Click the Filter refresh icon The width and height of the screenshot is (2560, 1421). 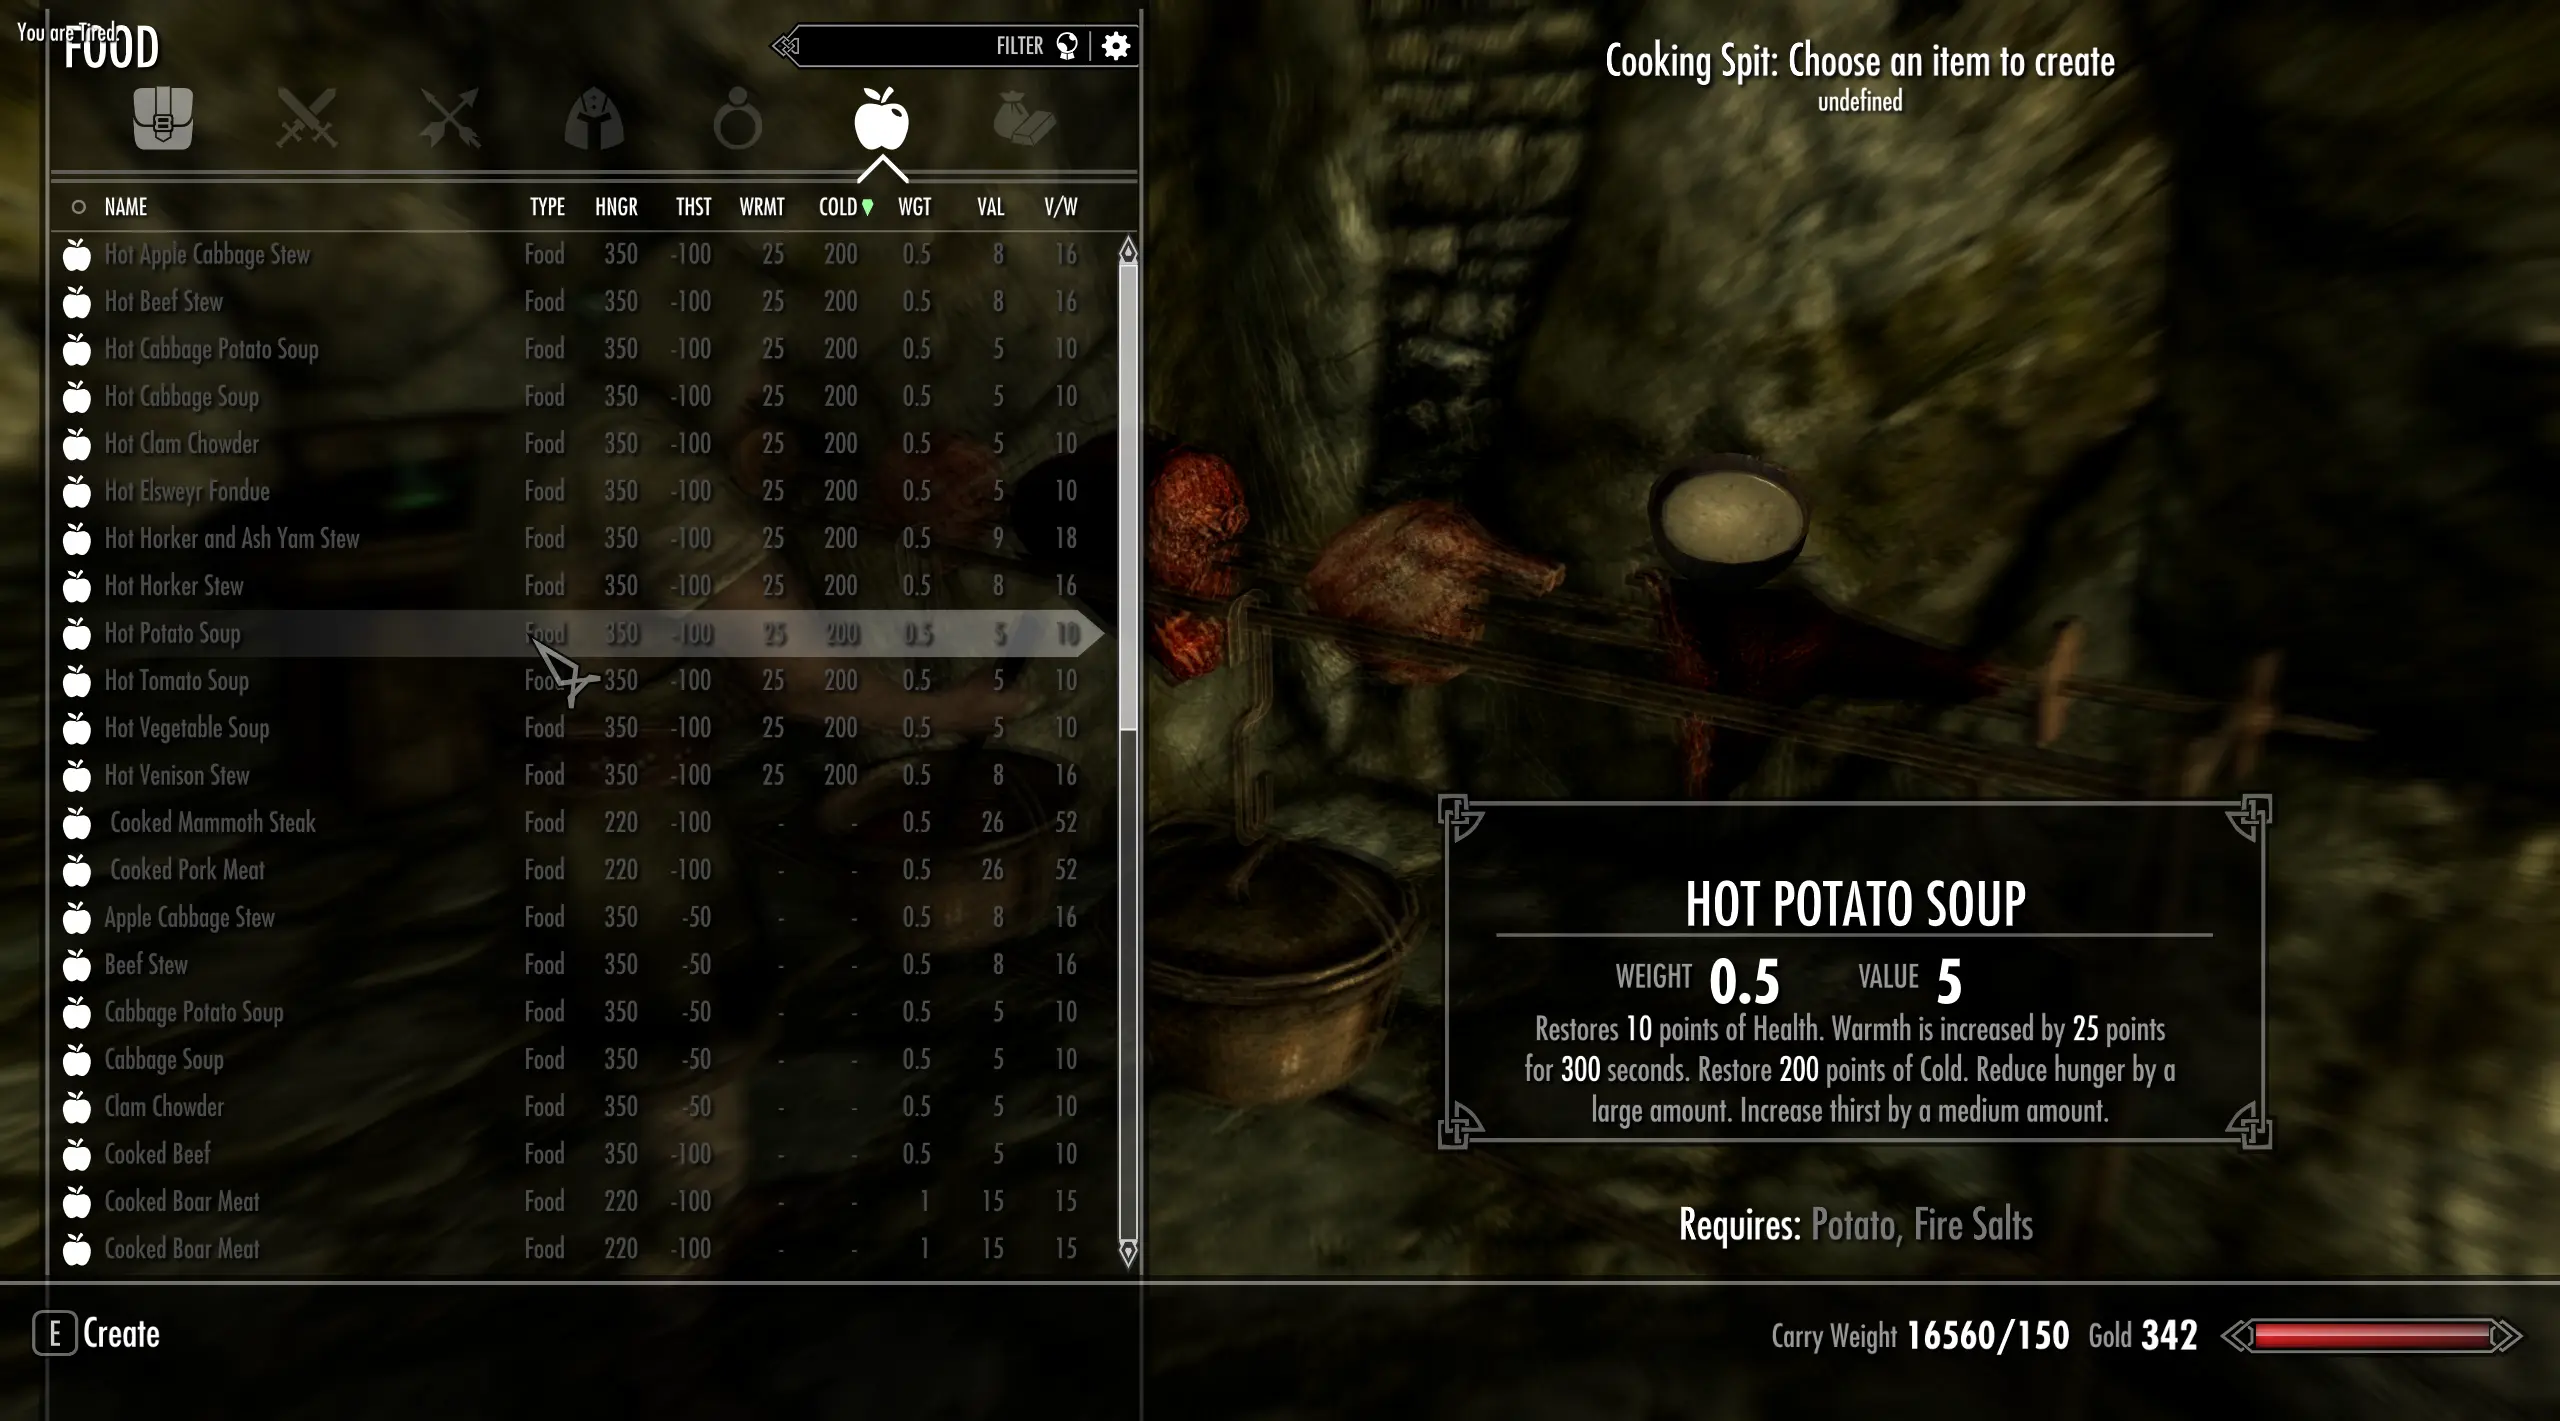click(1066, 46)
